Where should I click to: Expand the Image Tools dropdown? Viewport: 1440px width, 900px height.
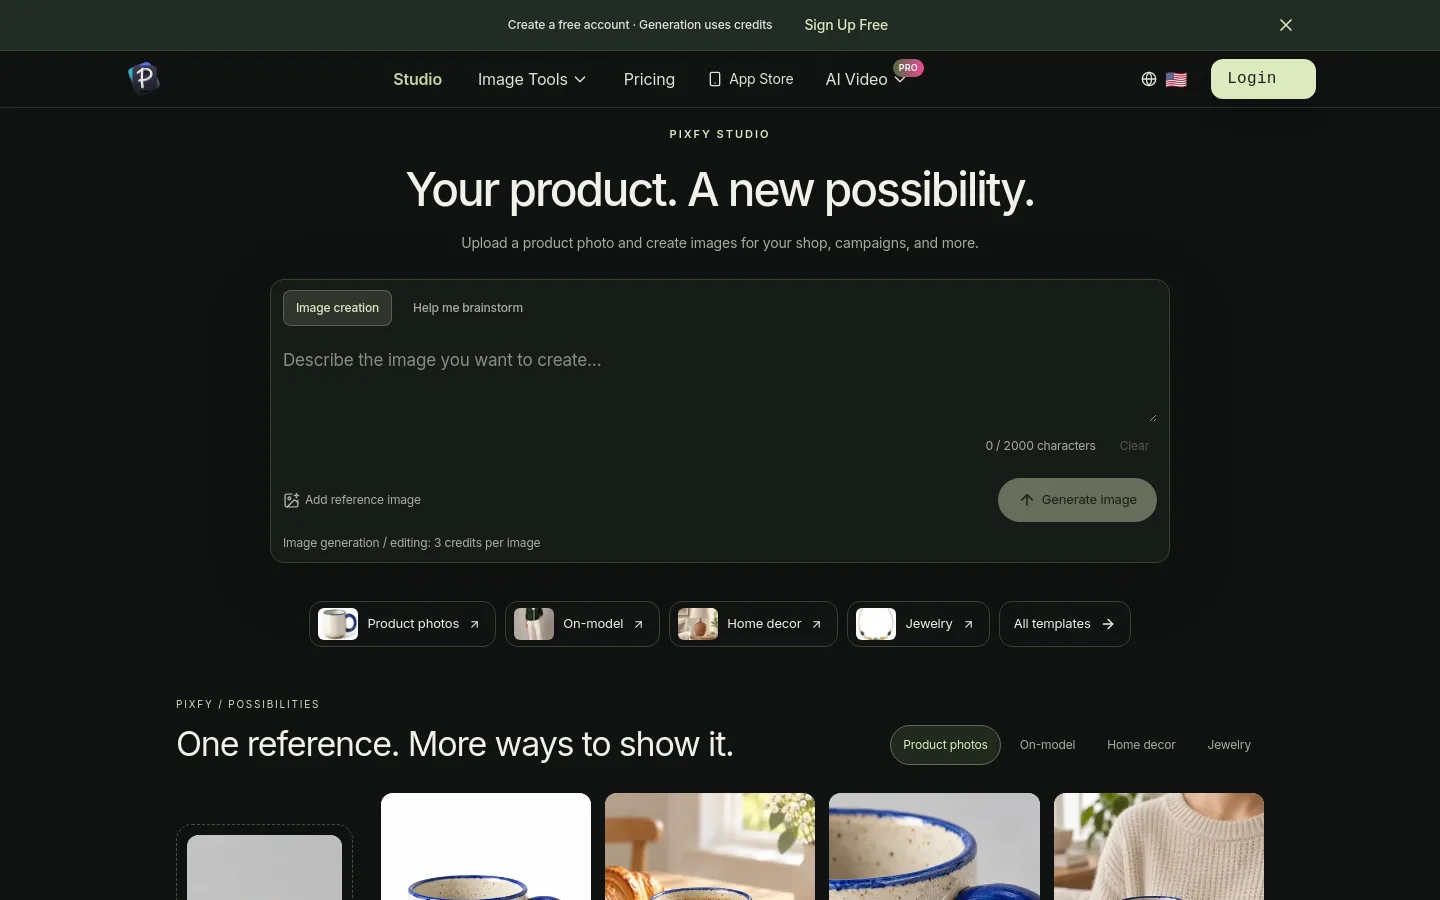tap(532, 79)
